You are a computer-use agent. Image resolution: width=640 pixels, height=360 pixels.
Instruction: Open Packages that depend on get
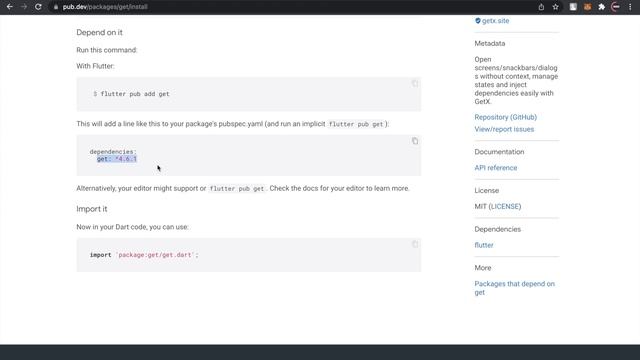[514, 288]
